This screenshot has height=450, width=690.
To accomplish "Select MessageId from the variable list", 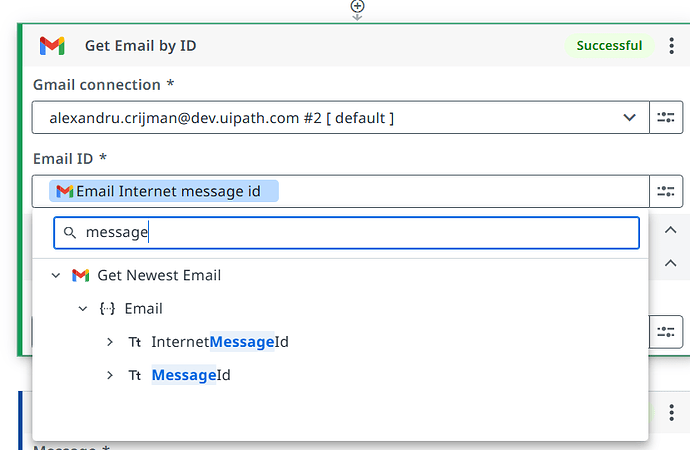I will point(191,375).
